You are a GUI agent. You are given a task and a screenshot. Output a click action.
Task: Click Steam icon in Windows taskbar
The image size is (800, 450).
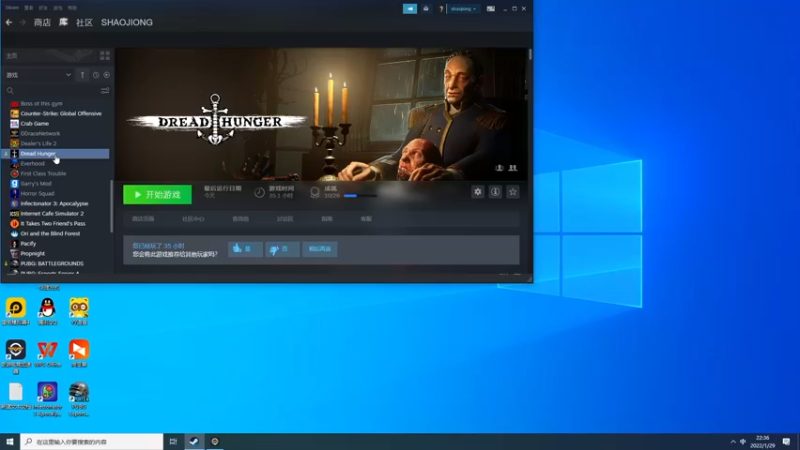194,441
